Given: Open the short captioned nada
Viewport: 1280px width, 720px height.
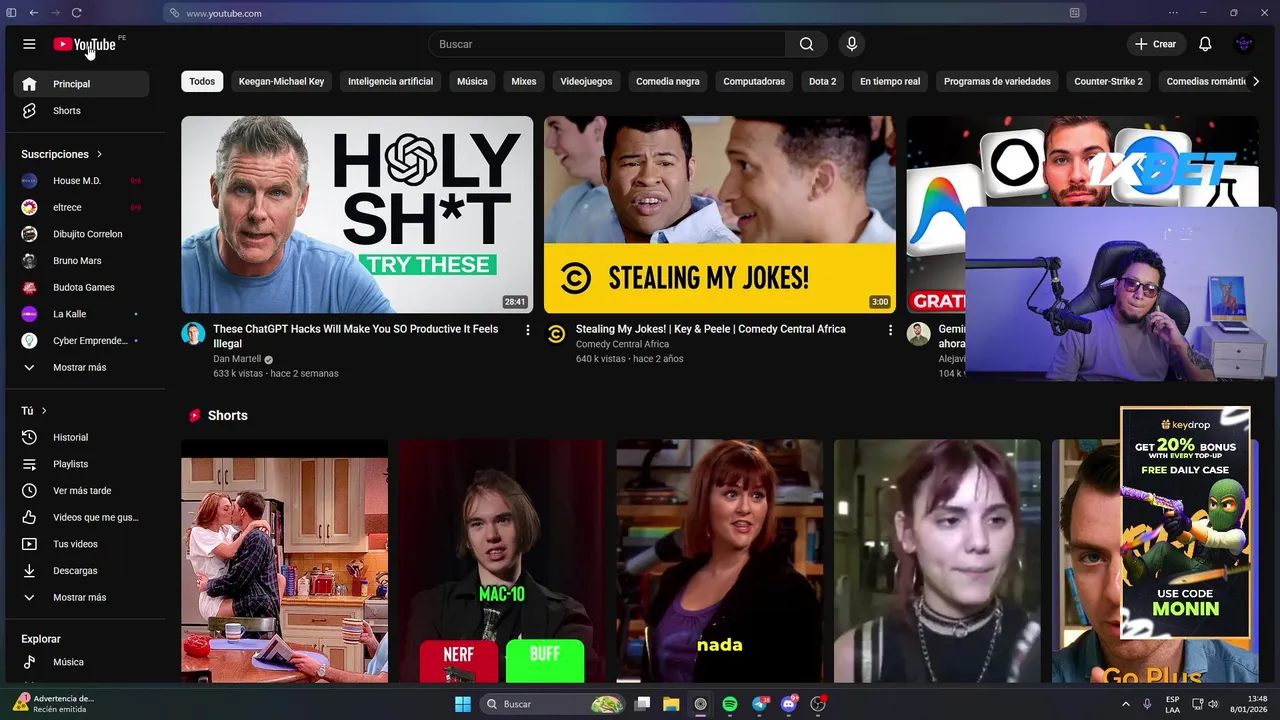Looking at the screenshot, I should pyautogui.click(x=720, y=561).
